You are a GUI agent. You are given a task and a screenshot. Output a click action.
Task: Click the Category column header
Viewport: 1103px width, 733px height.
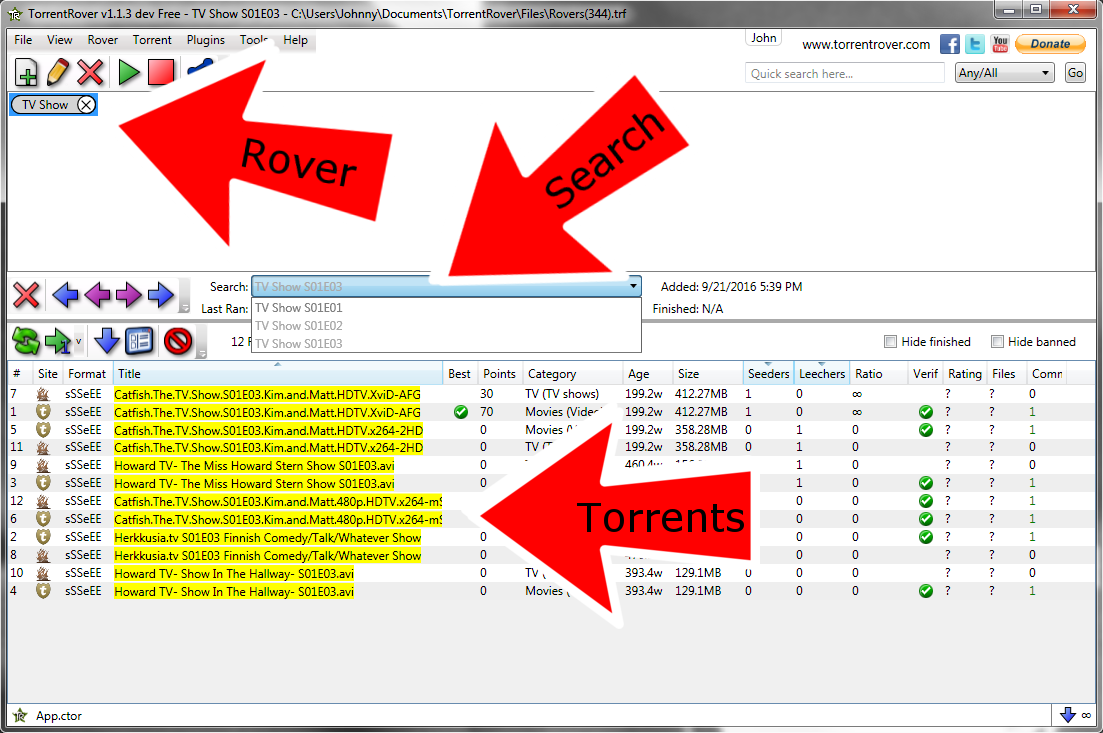(572, 374)
